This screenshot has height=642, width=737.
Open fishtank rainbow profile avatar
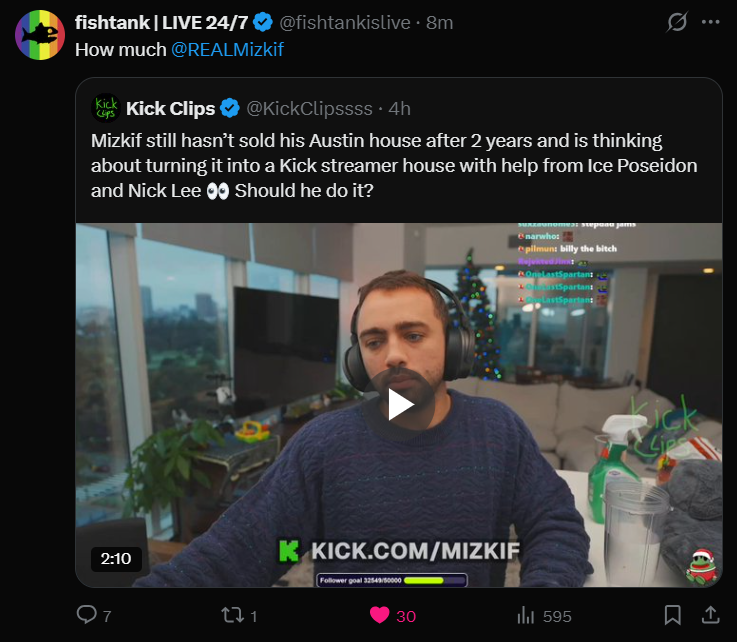pos(40,35)
